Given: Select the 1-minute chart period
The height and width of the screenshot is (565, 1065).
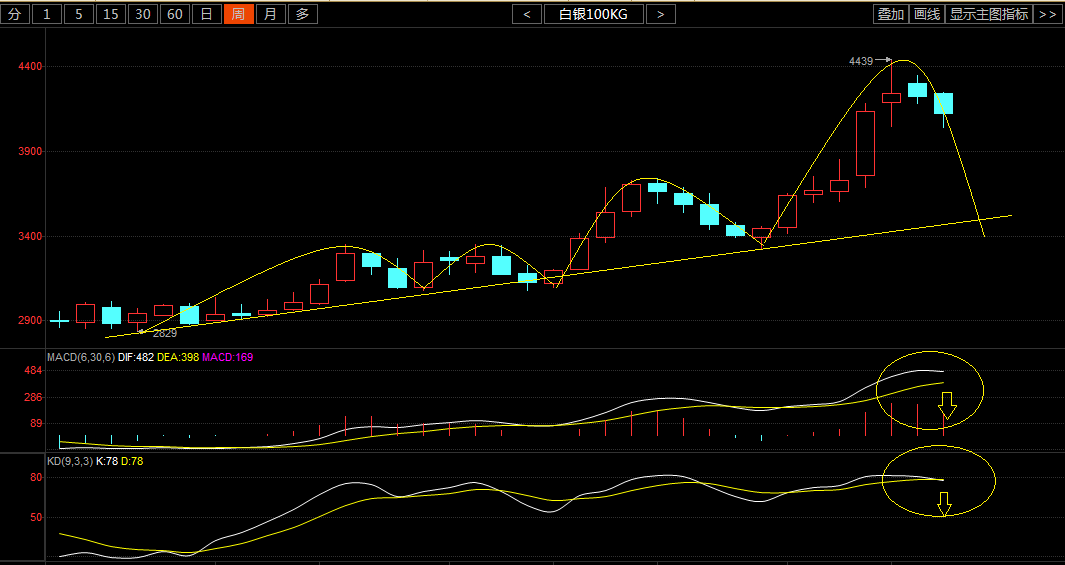Looking at the screenshot, I should pos(46,14).
